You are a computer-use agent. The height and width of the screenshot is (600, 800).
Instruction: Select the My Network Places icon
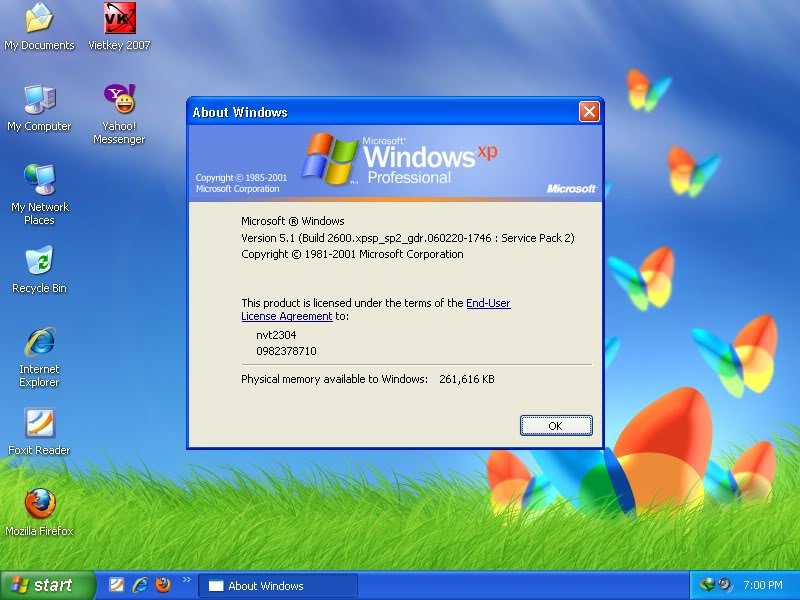[39, 195]
